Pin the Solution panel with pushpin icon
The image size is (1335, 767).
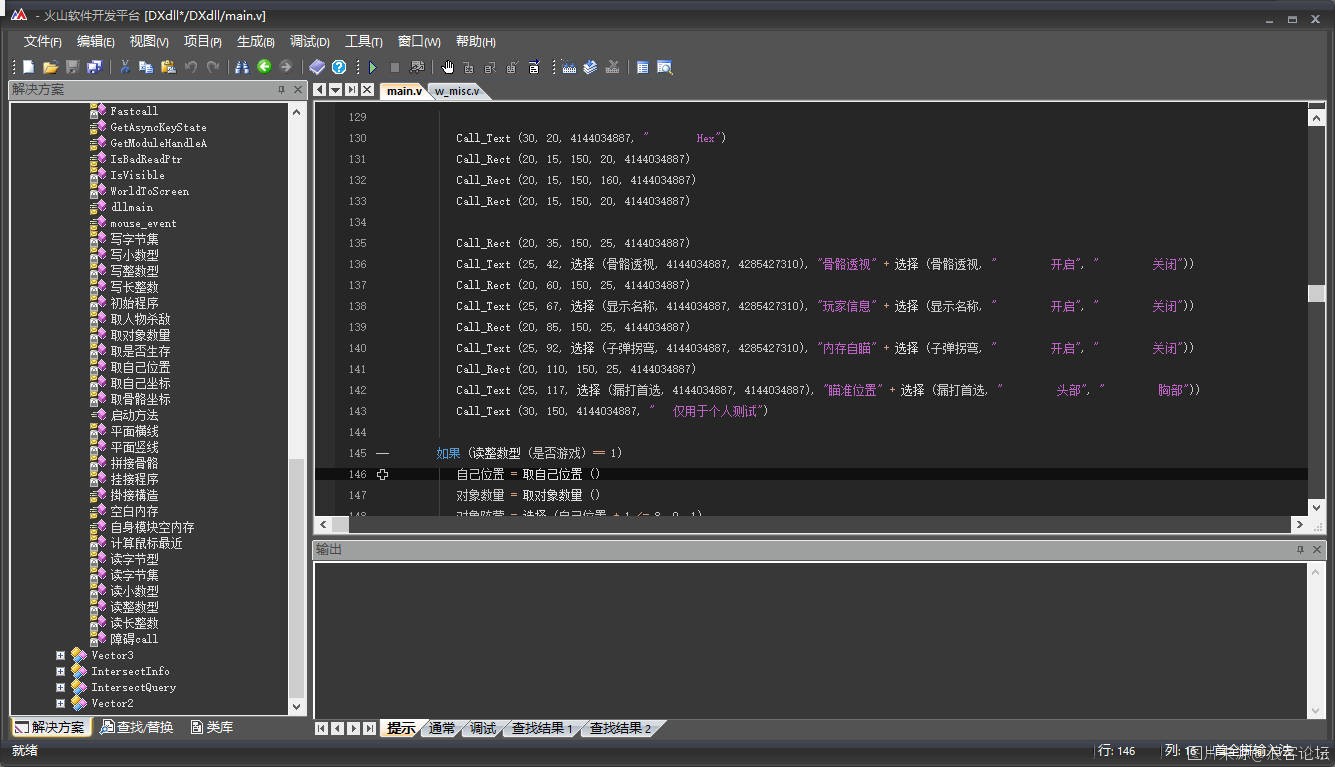282,90
